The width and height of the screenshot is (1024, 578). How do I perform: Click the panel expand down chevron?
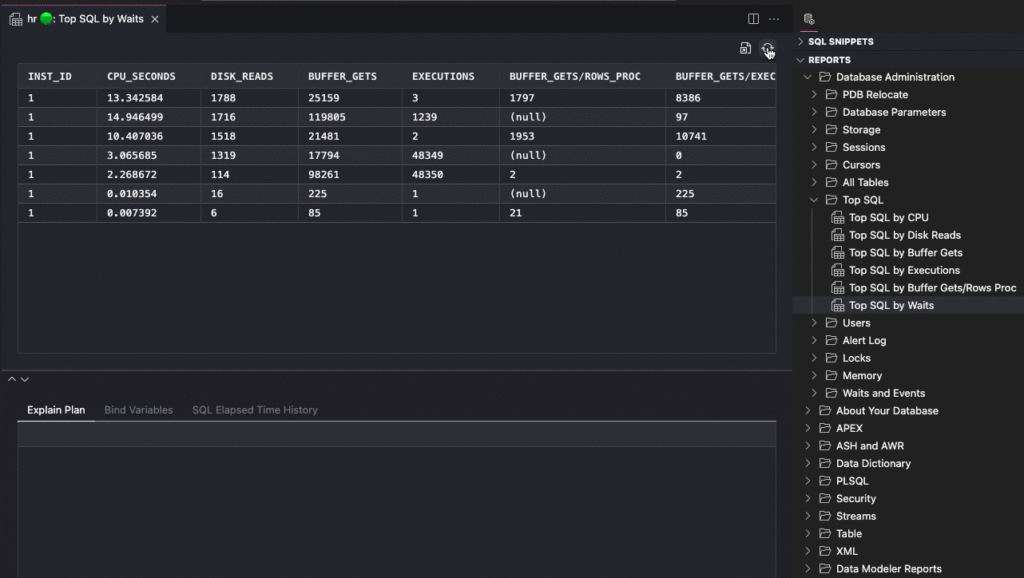pyautogui.click(x=25, y=380)
